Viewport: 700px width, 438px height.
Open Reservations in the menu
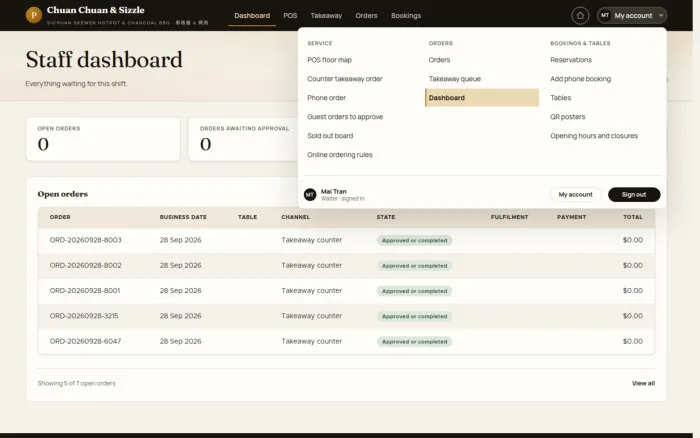point(571,60)
